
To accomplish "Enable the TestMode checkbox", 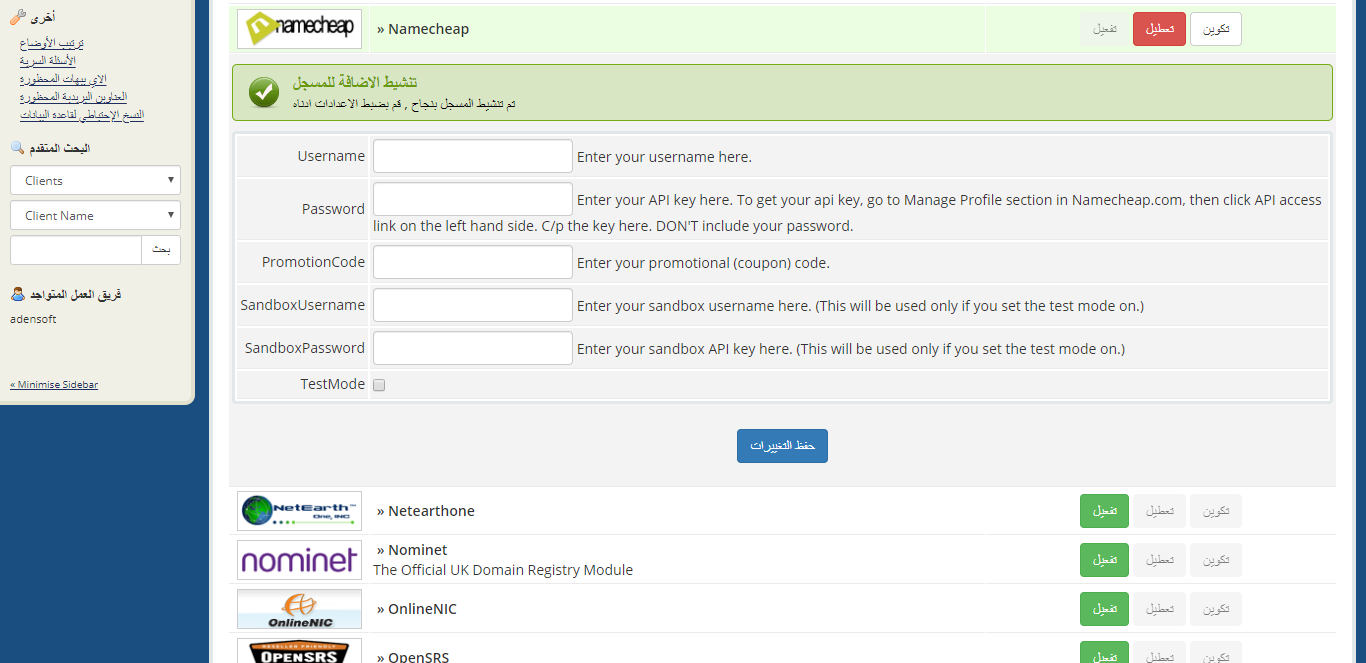I will coord(379,385).
